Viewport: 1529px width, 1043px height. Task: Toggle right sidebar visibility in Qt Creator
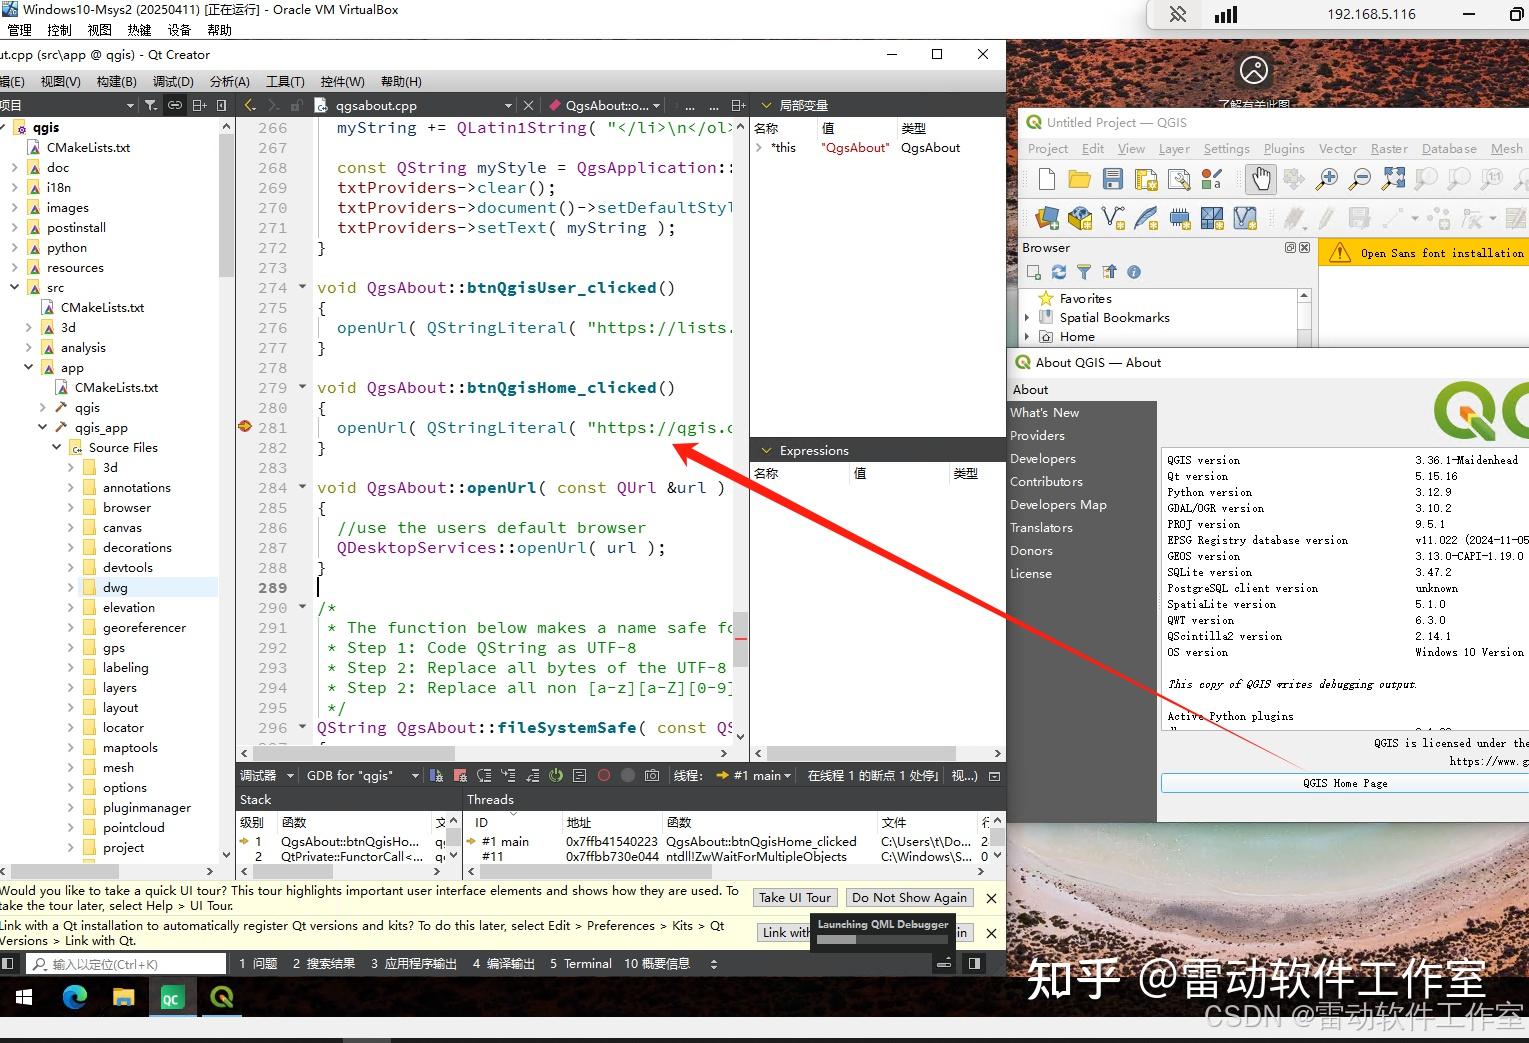click(x=974, y=964)
